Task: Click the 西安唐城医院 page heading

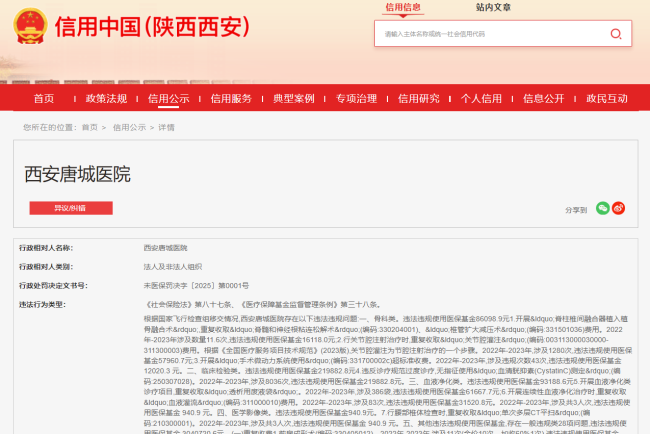Action: (x=78, y=174)
